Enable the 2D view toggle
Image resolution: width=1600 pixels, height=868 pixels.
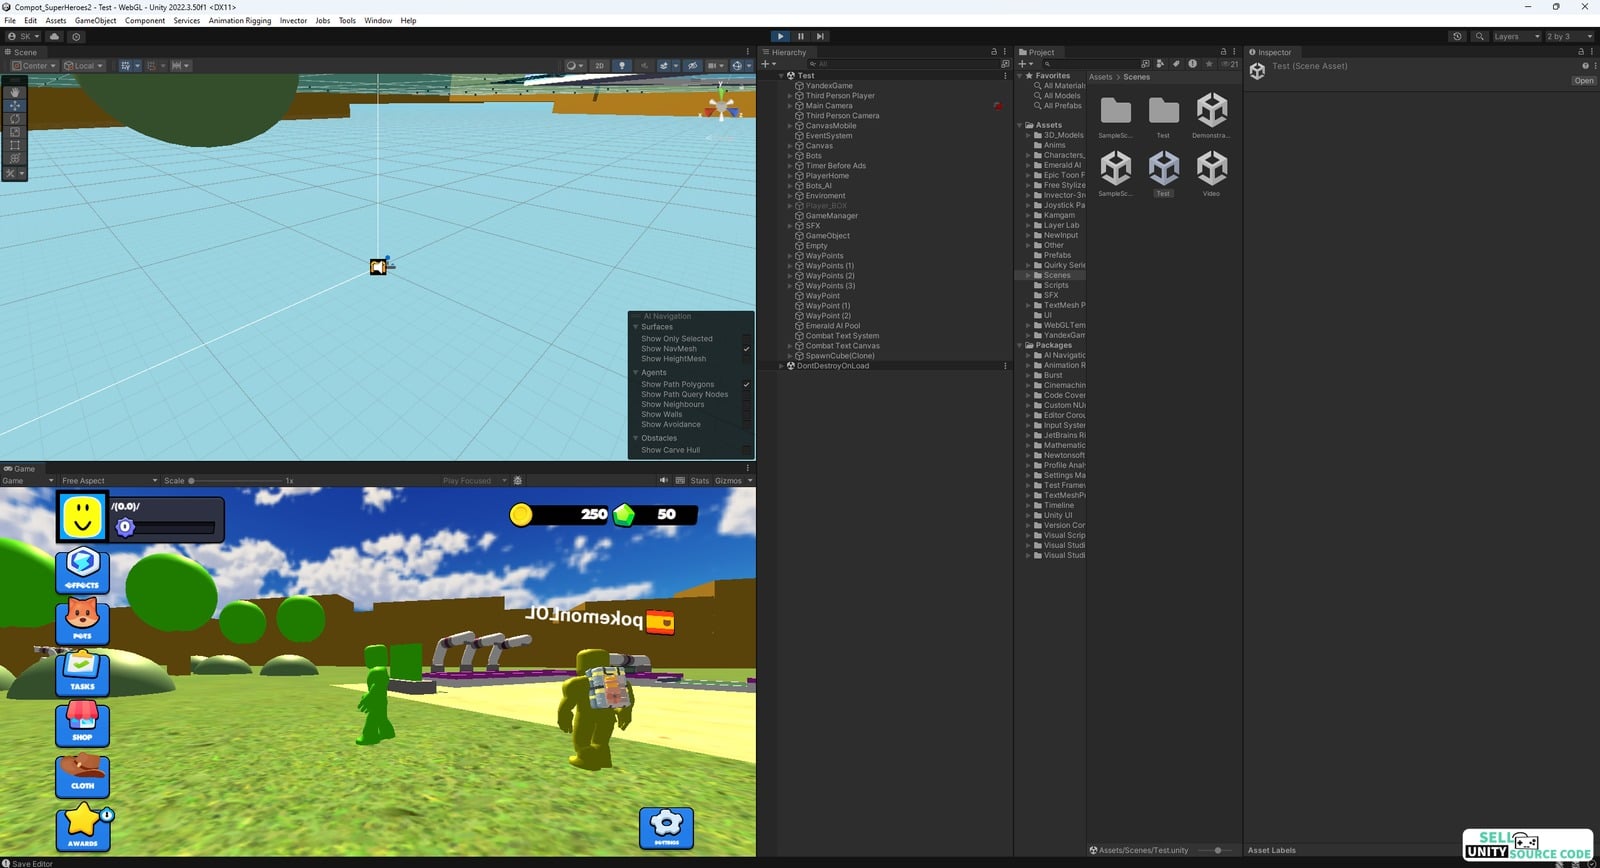[x=599, y=66]
